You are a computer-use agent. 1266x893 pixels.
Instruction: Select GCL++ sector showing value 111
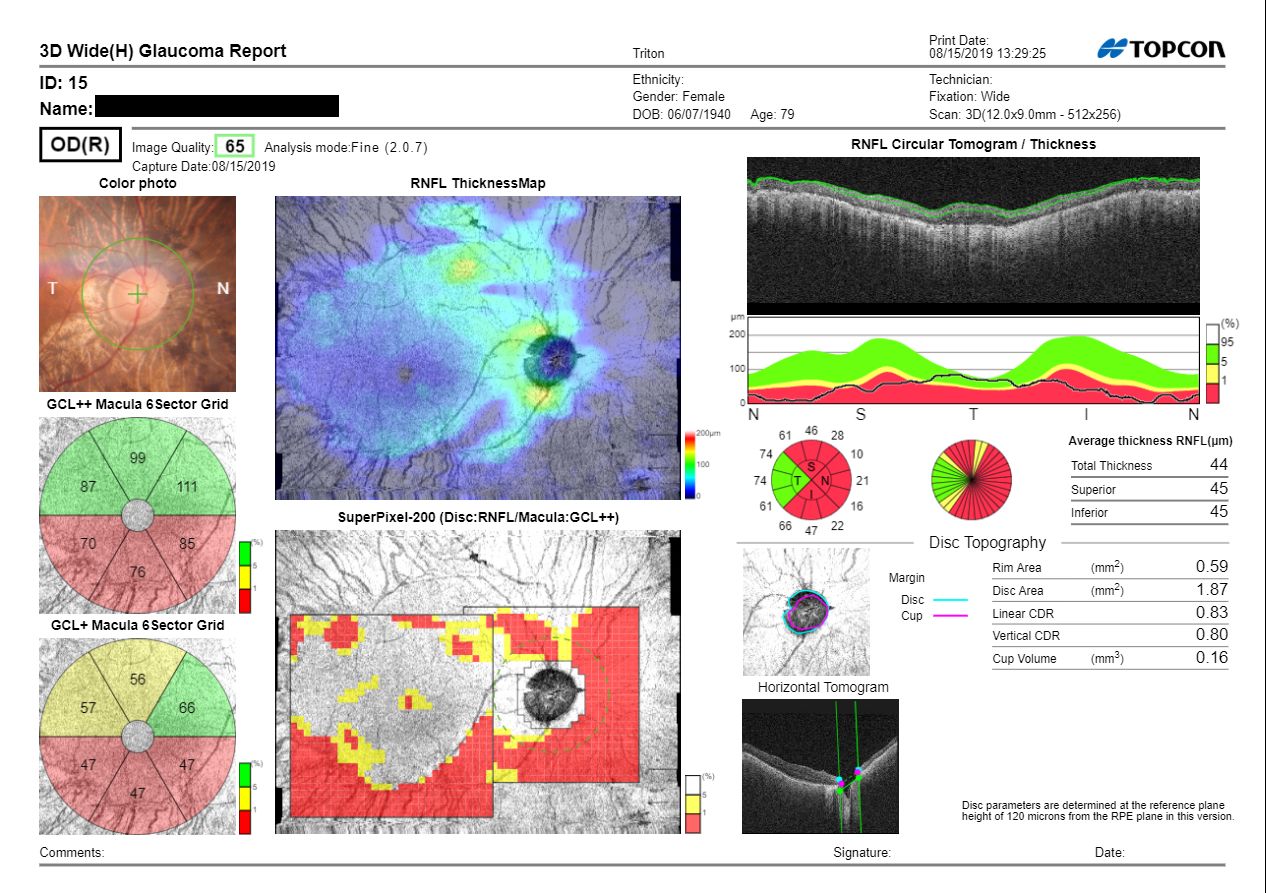188,485
